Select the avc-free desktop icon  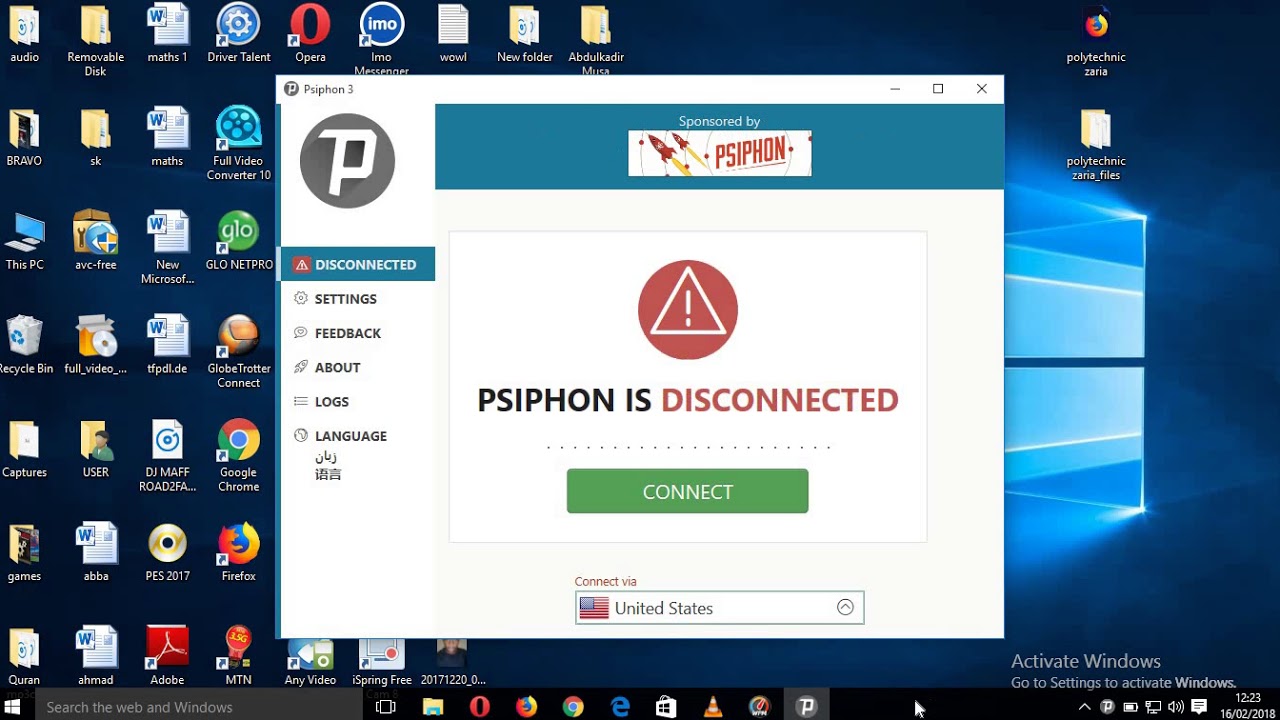96,241
